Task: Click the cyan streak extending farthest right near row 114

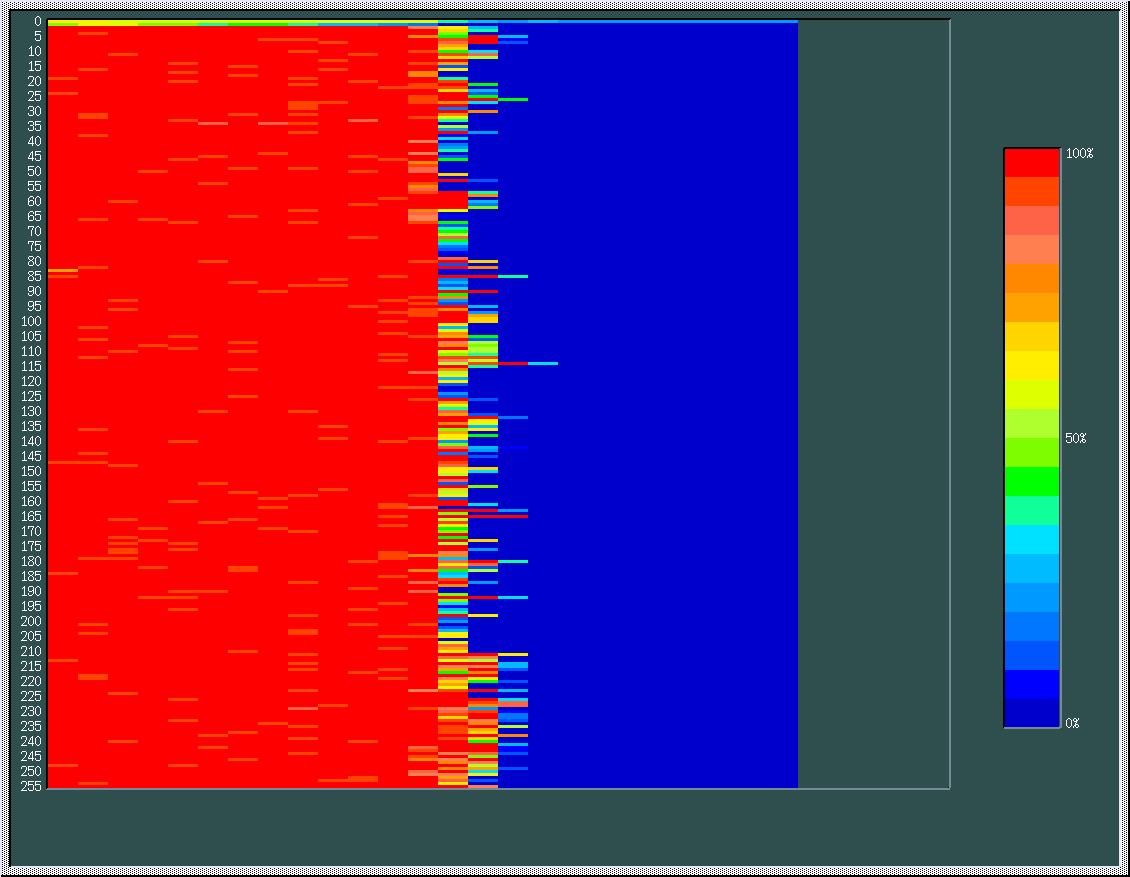Action: [x=542, y=364]
